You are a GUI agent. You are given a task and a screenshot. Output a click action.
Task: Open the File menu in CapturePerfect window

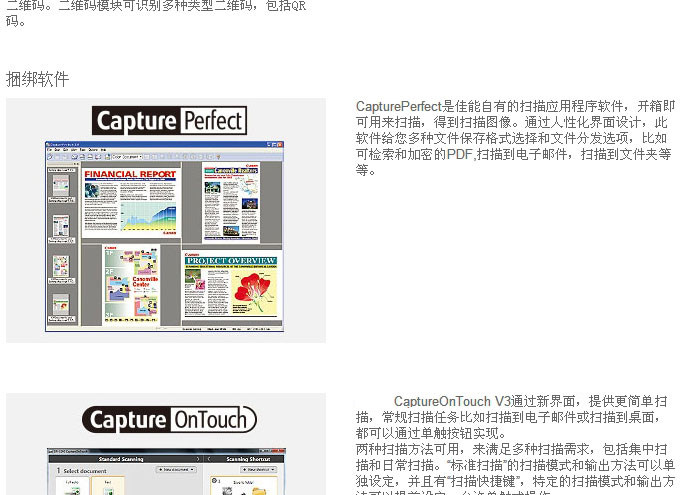50,150
